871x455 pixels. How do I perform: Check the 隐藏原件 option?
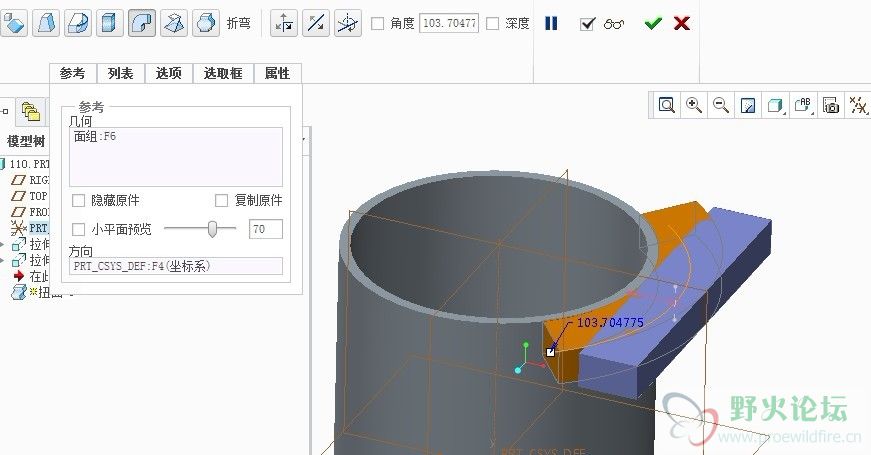[x=78, y=200]
